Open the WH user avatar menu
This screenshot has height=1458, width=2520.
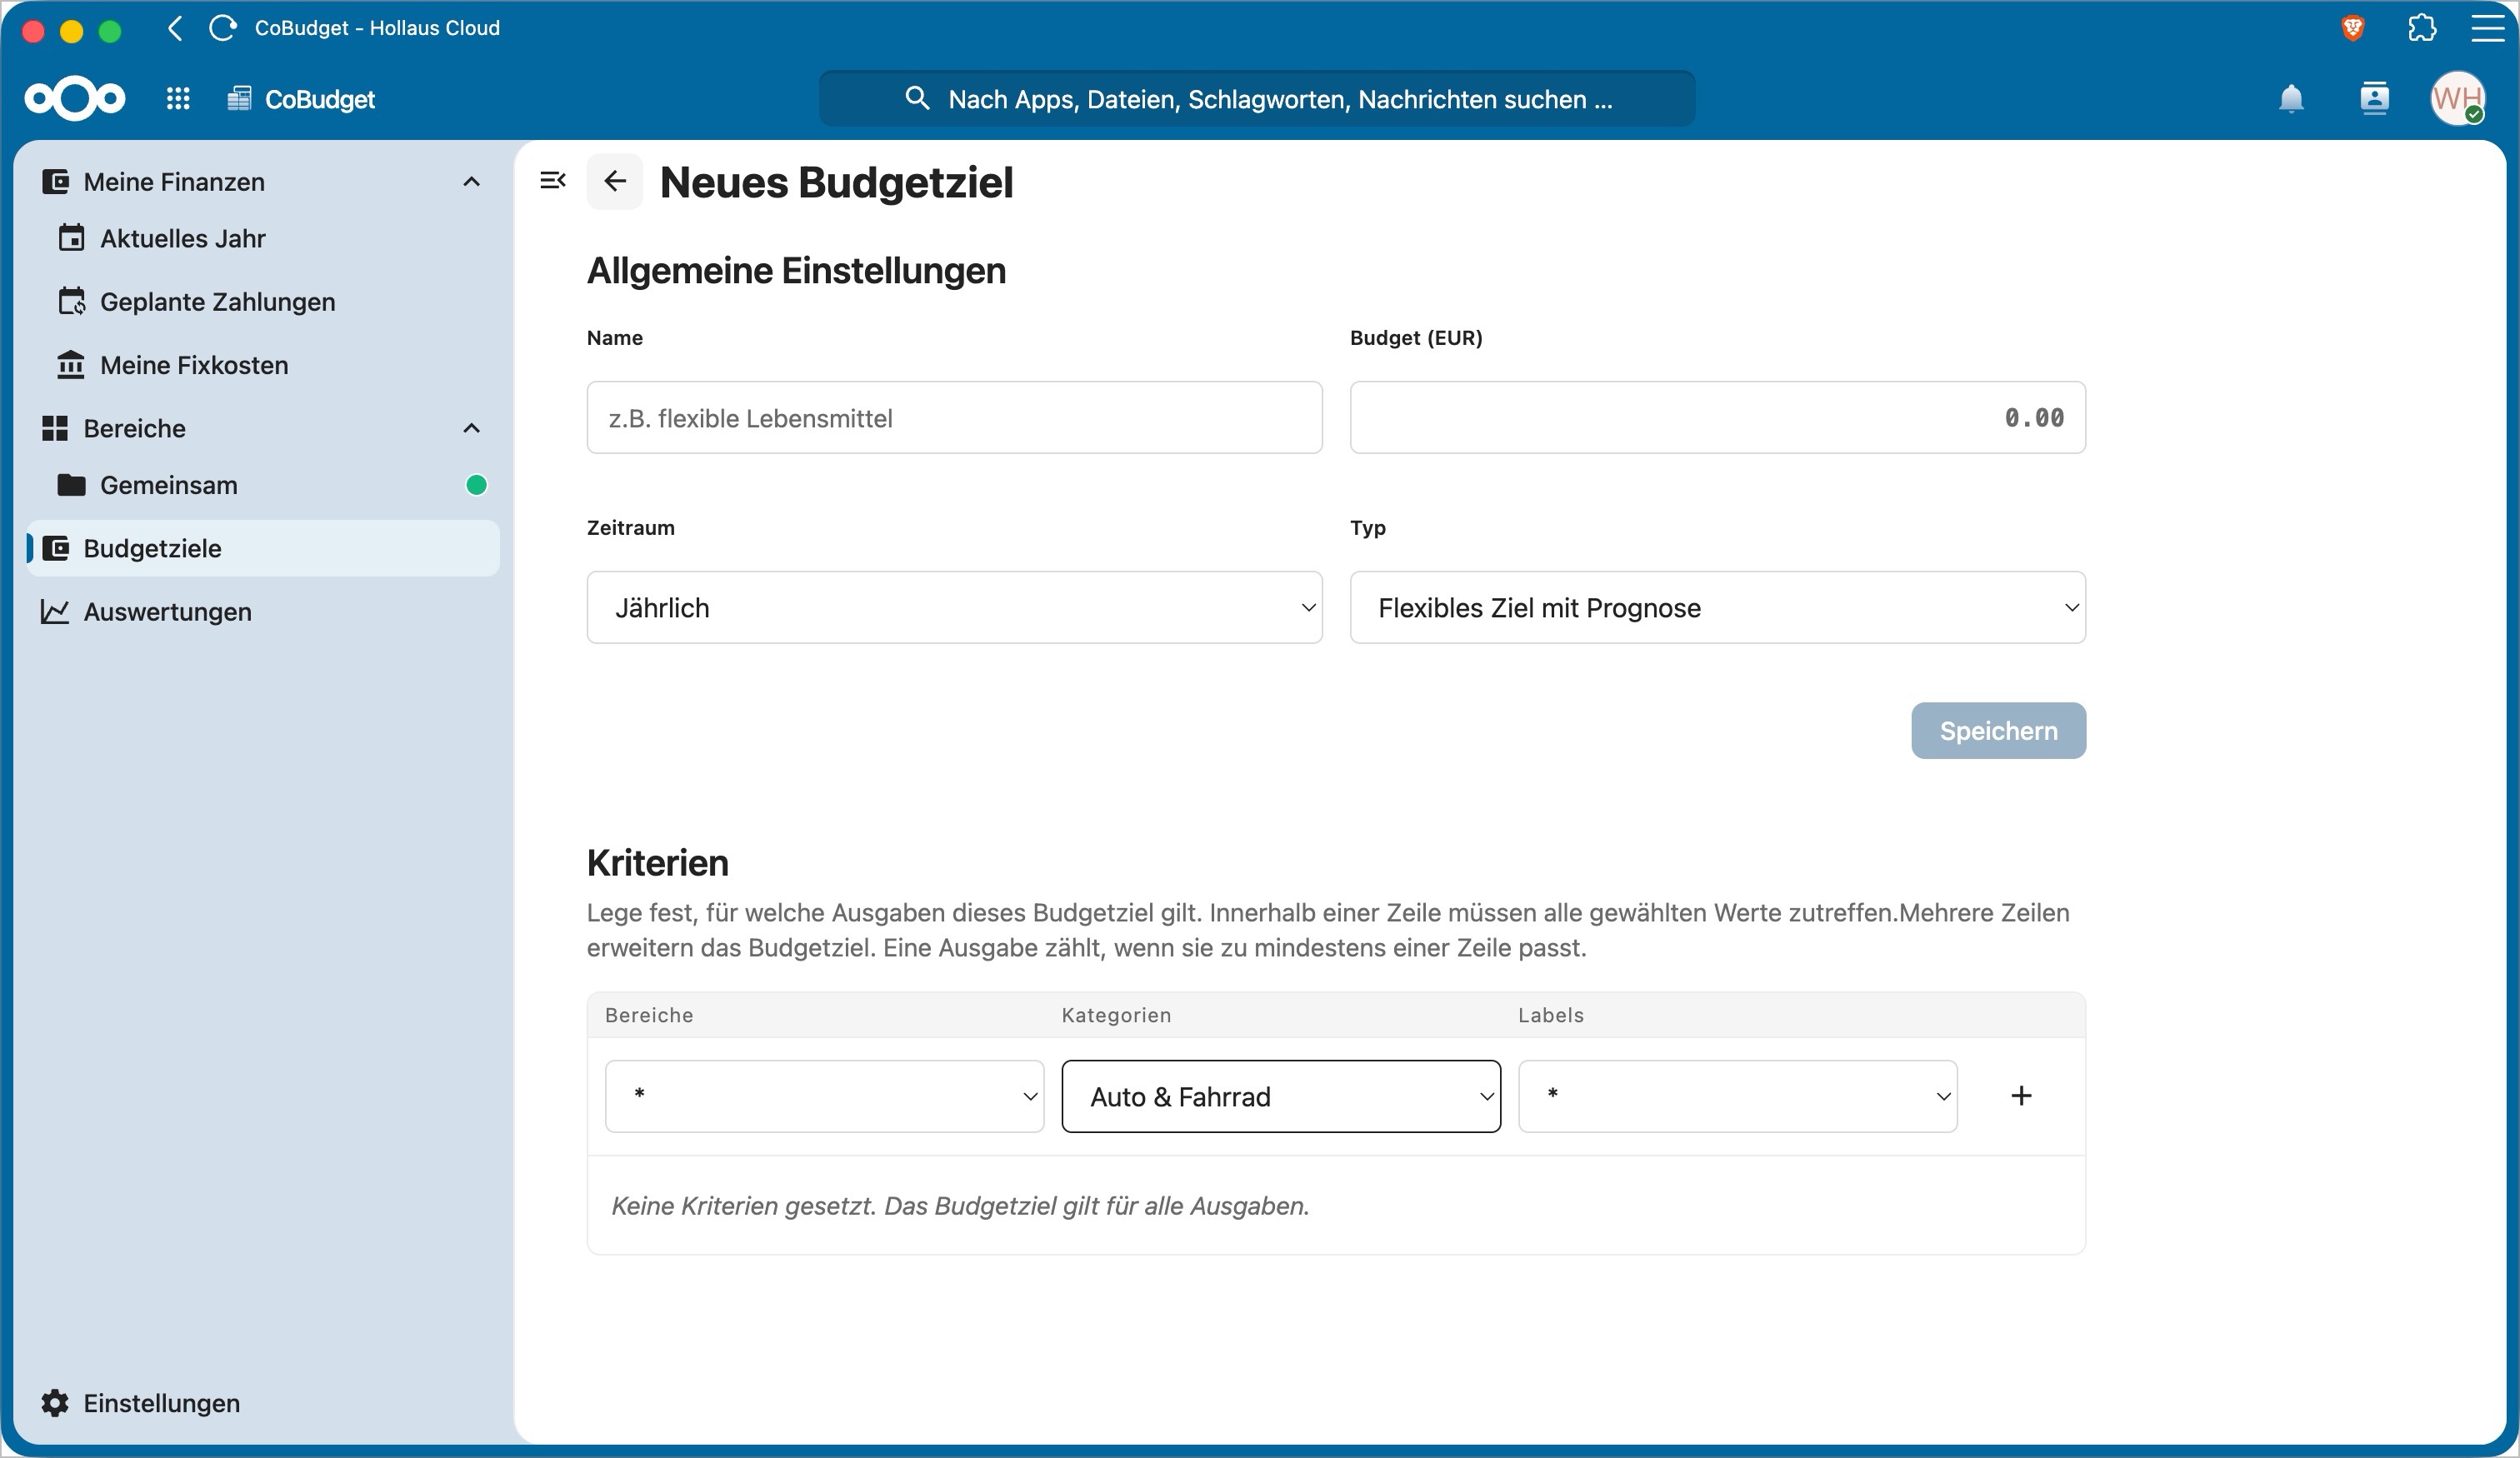(x=2457, y=98)
